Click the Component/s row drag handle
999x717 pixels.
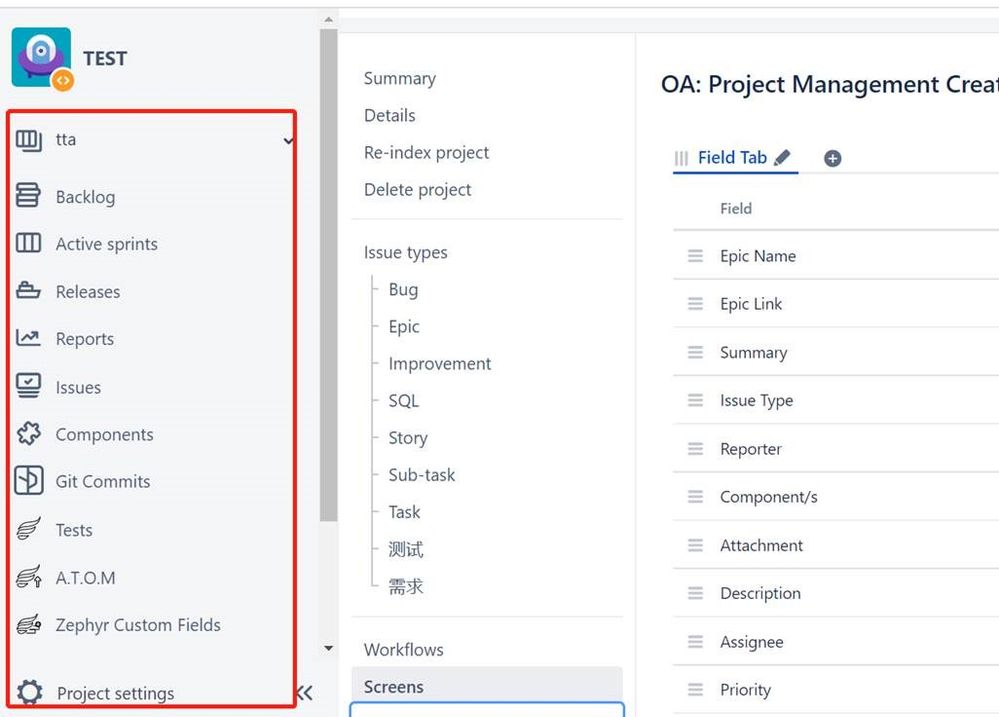[x=695, y=496]
